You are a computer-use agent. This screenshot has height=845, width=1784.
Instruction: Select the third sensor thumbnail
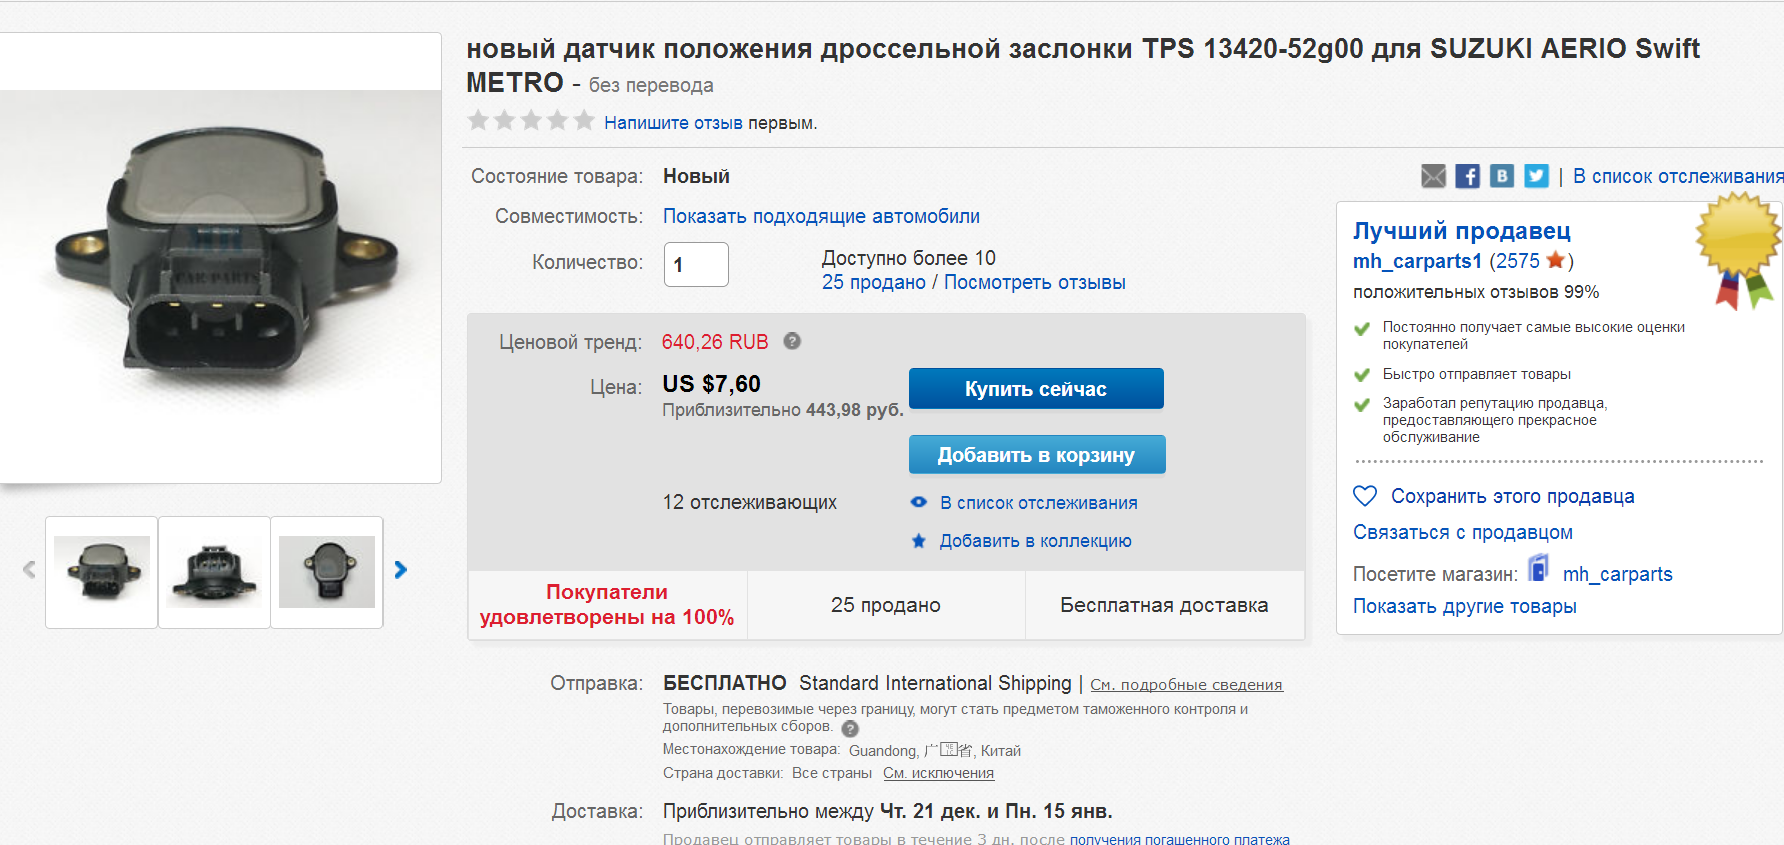(x=327, y=572)
